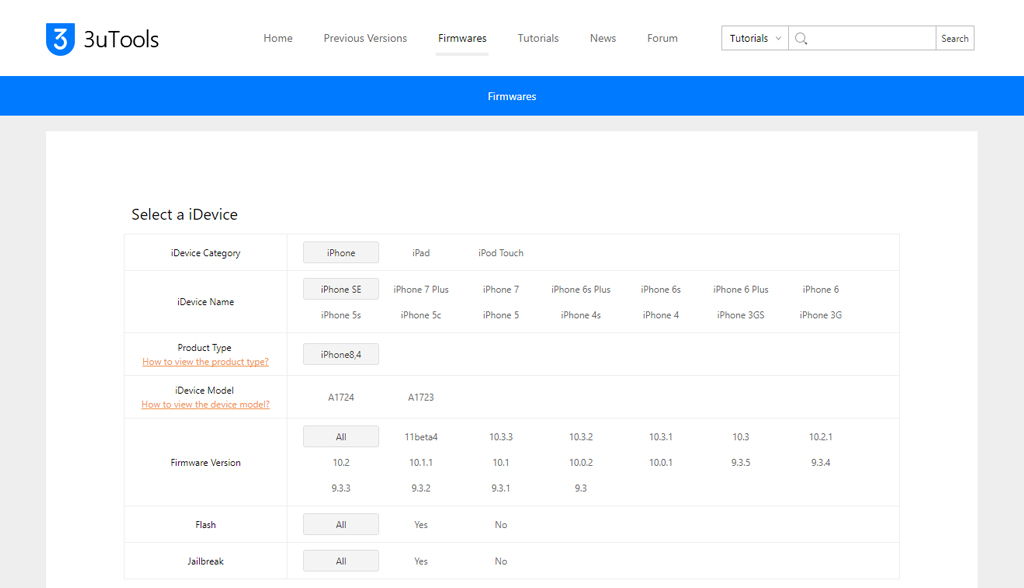Open the Forum page
1024x588 pixels.
662,39
